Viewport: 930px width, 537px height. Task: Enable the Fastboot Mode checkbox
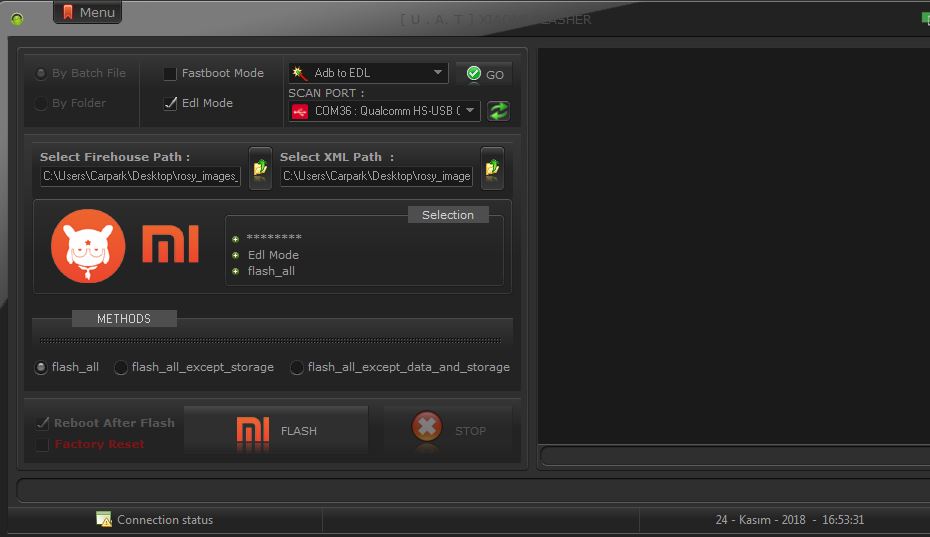pos(170,74)
